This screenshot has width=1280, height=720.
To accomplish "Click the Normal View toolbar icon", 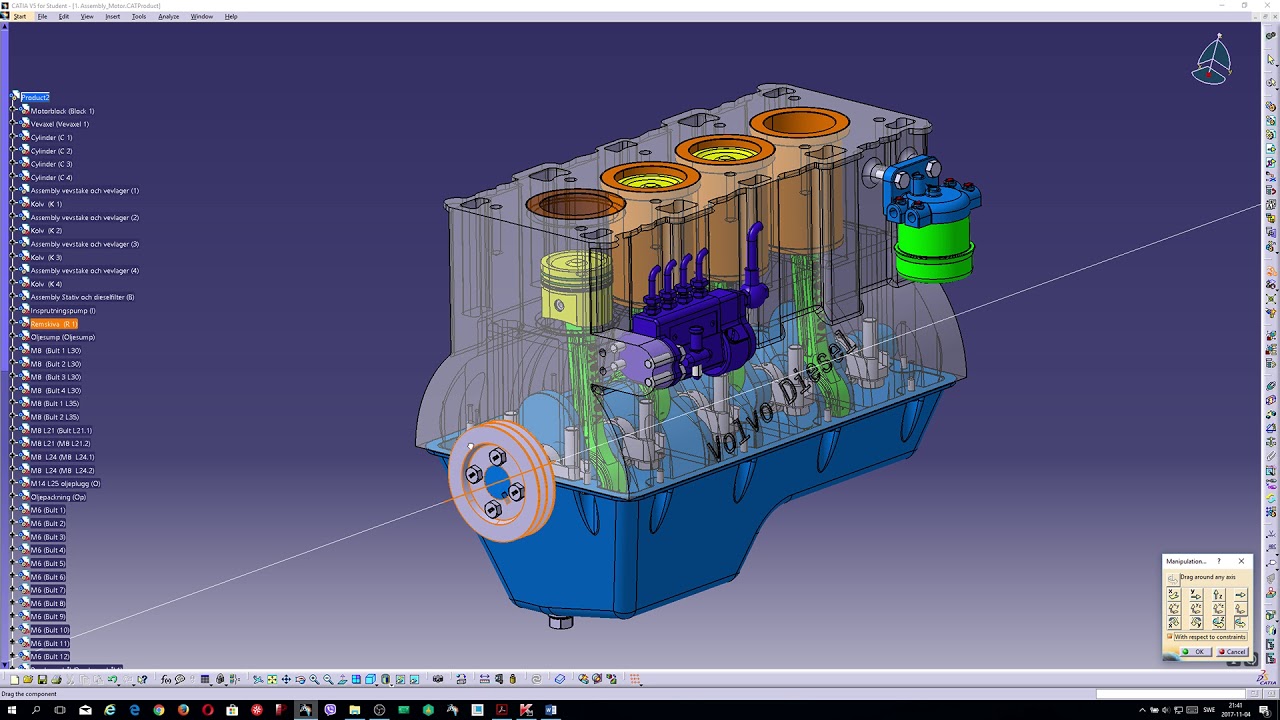I will click(342, 679).
